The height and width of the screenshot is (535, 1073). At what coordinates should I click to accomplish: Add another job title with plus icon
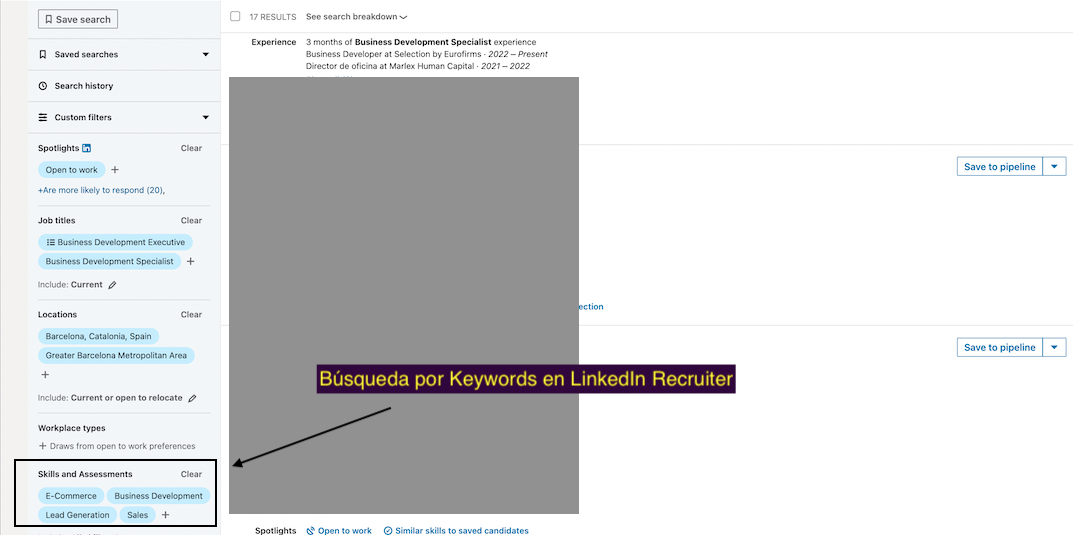click(191, 261)
